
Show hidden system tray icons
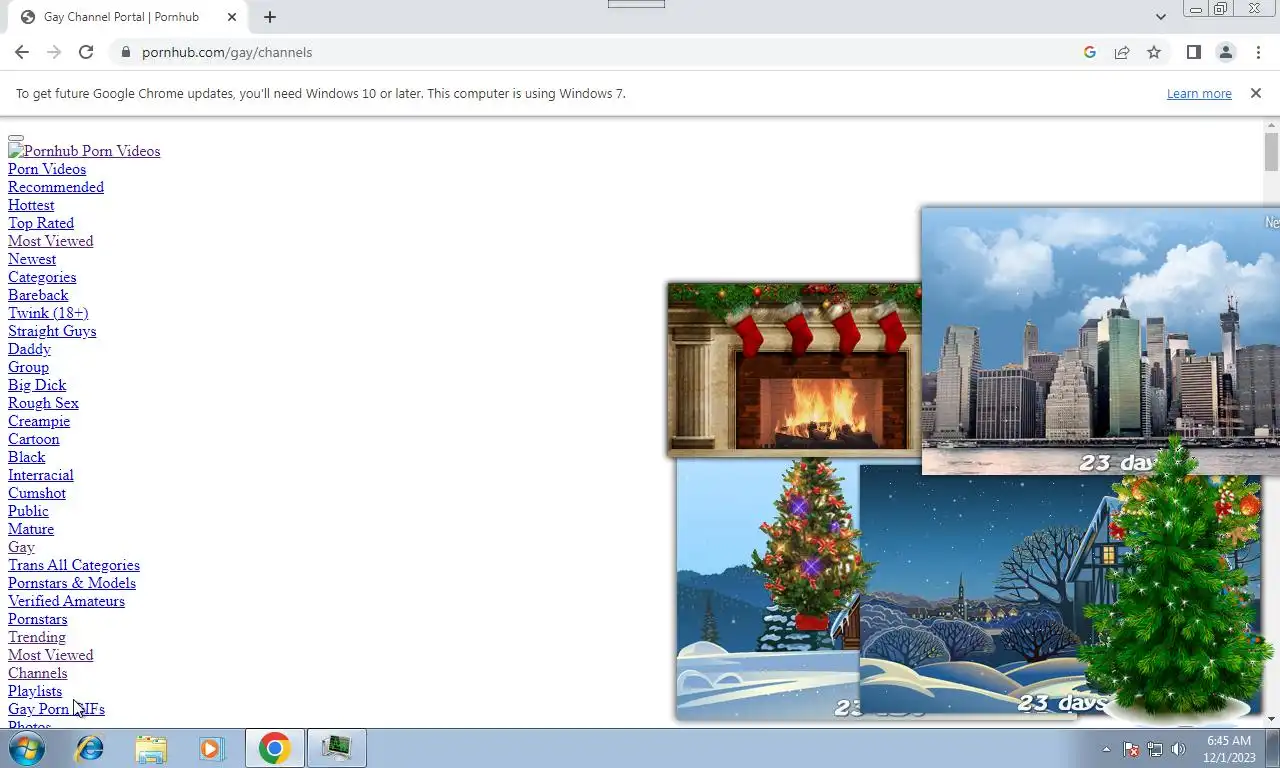(1106, 749)
